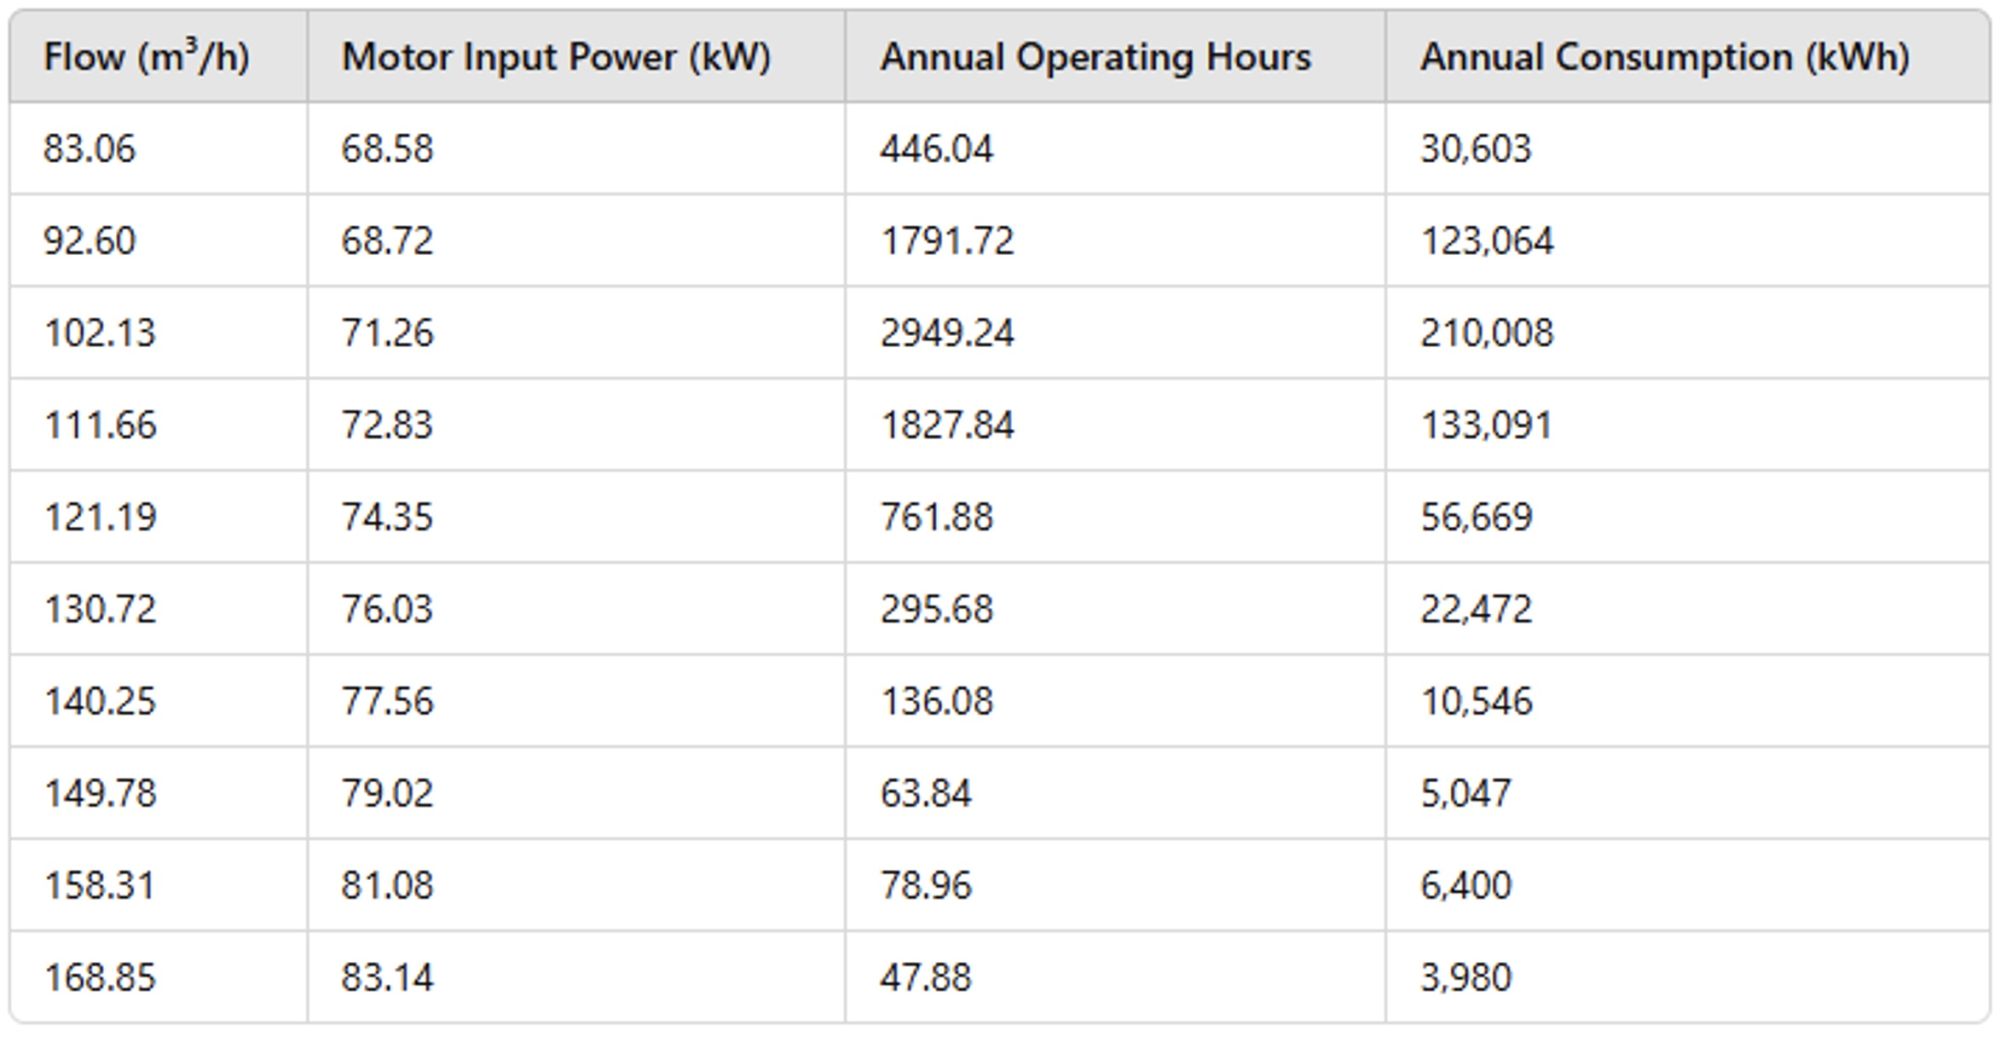Select flow value 111.66

100,425
